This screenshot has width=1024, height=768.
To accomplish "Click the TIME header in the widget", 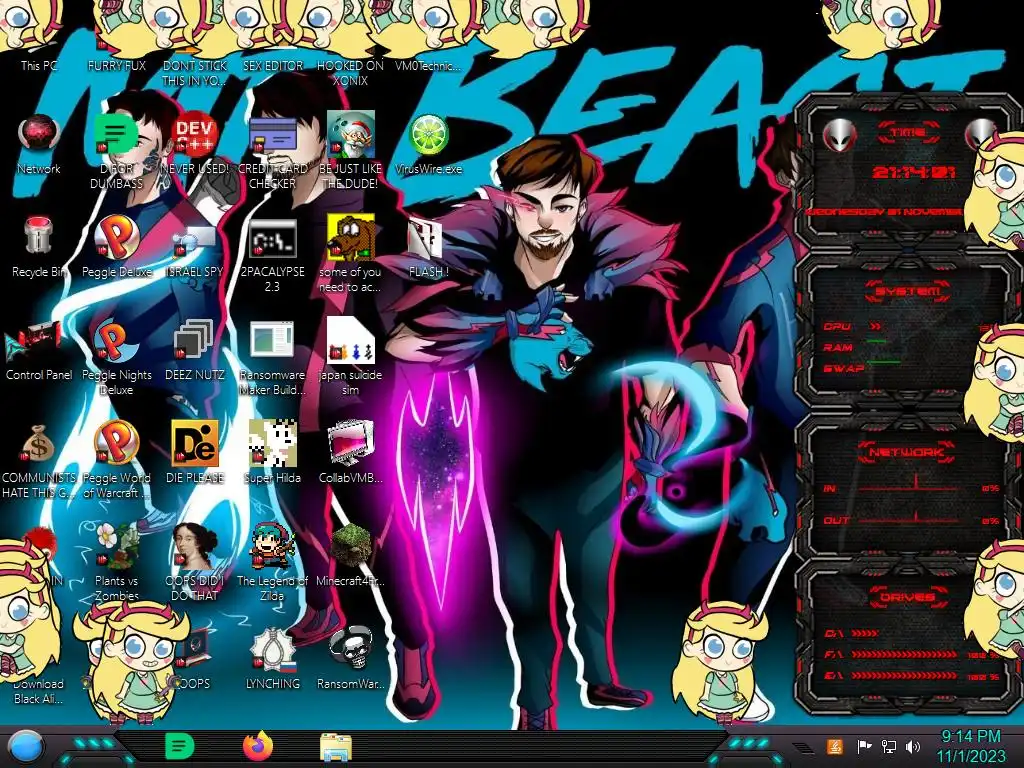I will tap(908, 133).
